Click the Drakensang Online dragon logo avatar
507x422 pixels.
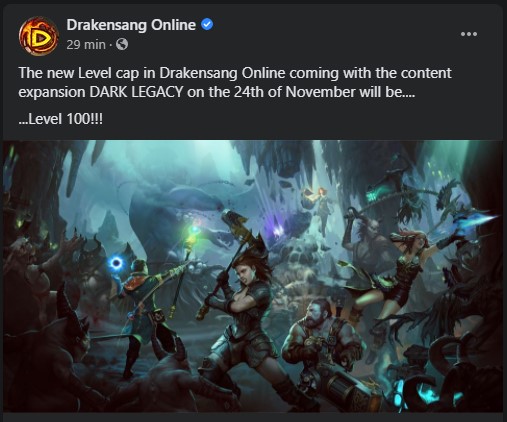click(x=39, y=36)
